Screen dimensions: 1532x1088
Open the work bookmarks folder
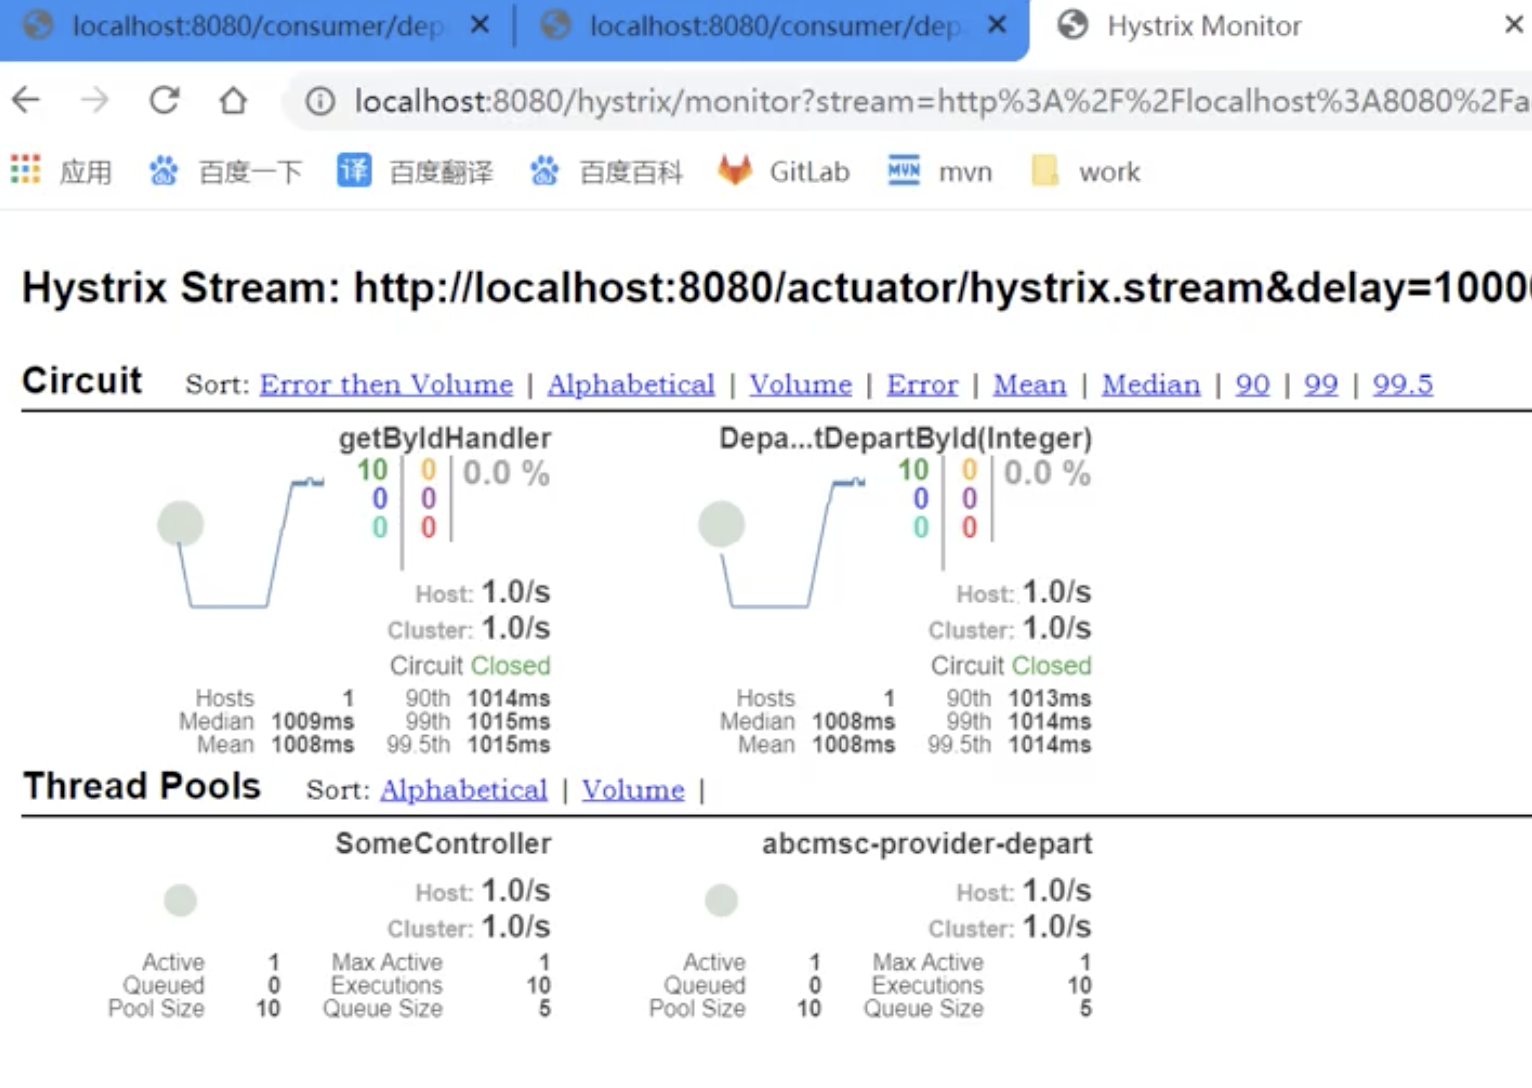(x=1086, y=172)
